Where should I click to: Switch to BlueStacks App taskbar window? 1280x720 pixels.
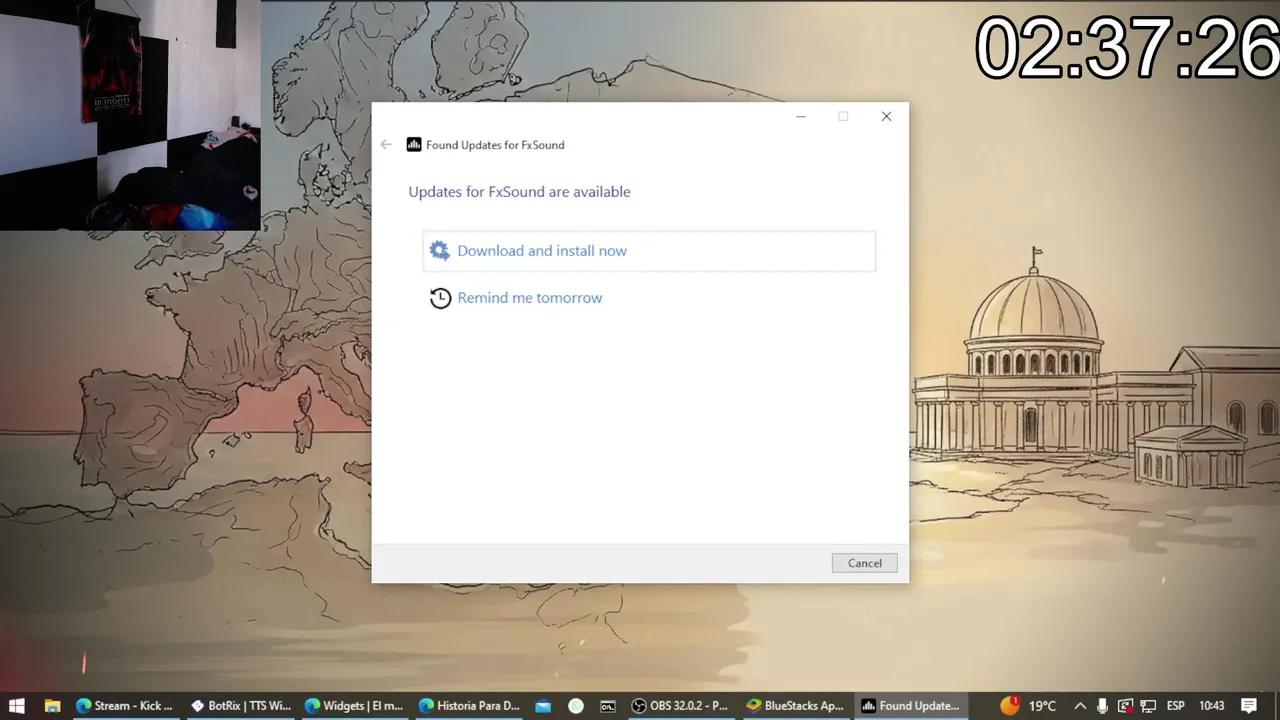click(795, 706)
